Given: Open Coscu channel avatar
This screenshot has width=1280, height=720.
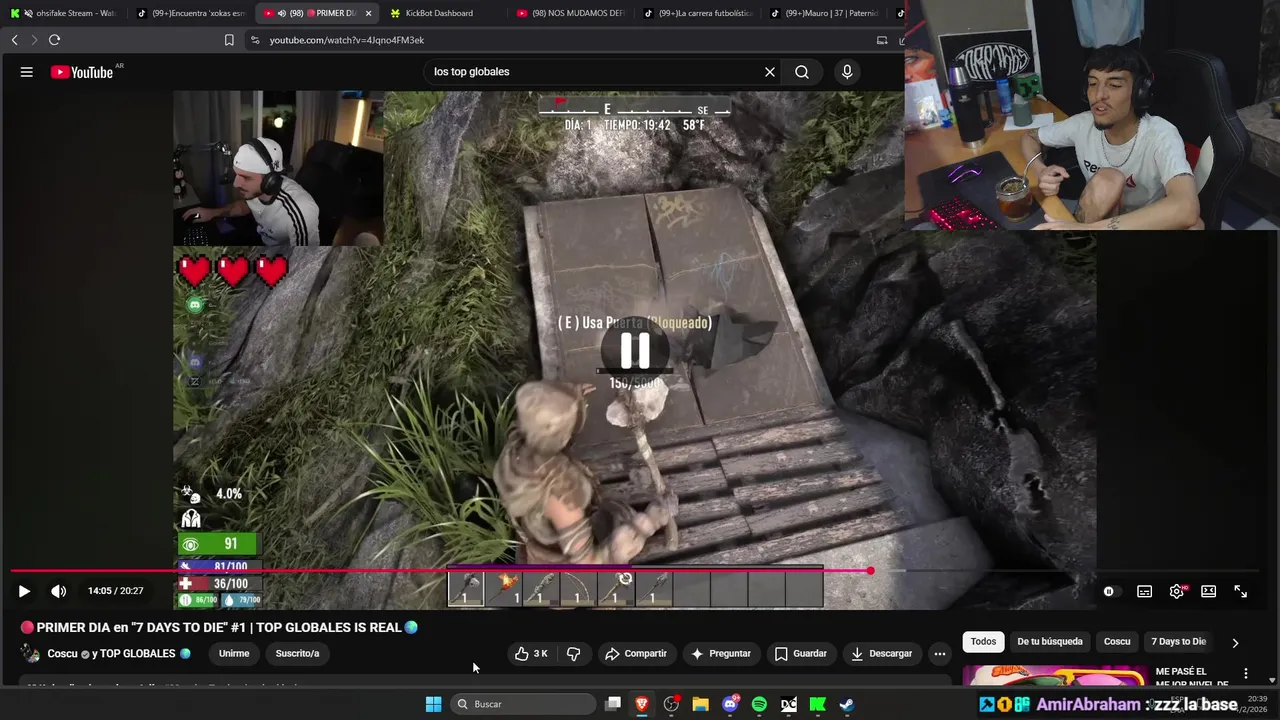Looking at the screenshot, I should pos(31,654).
